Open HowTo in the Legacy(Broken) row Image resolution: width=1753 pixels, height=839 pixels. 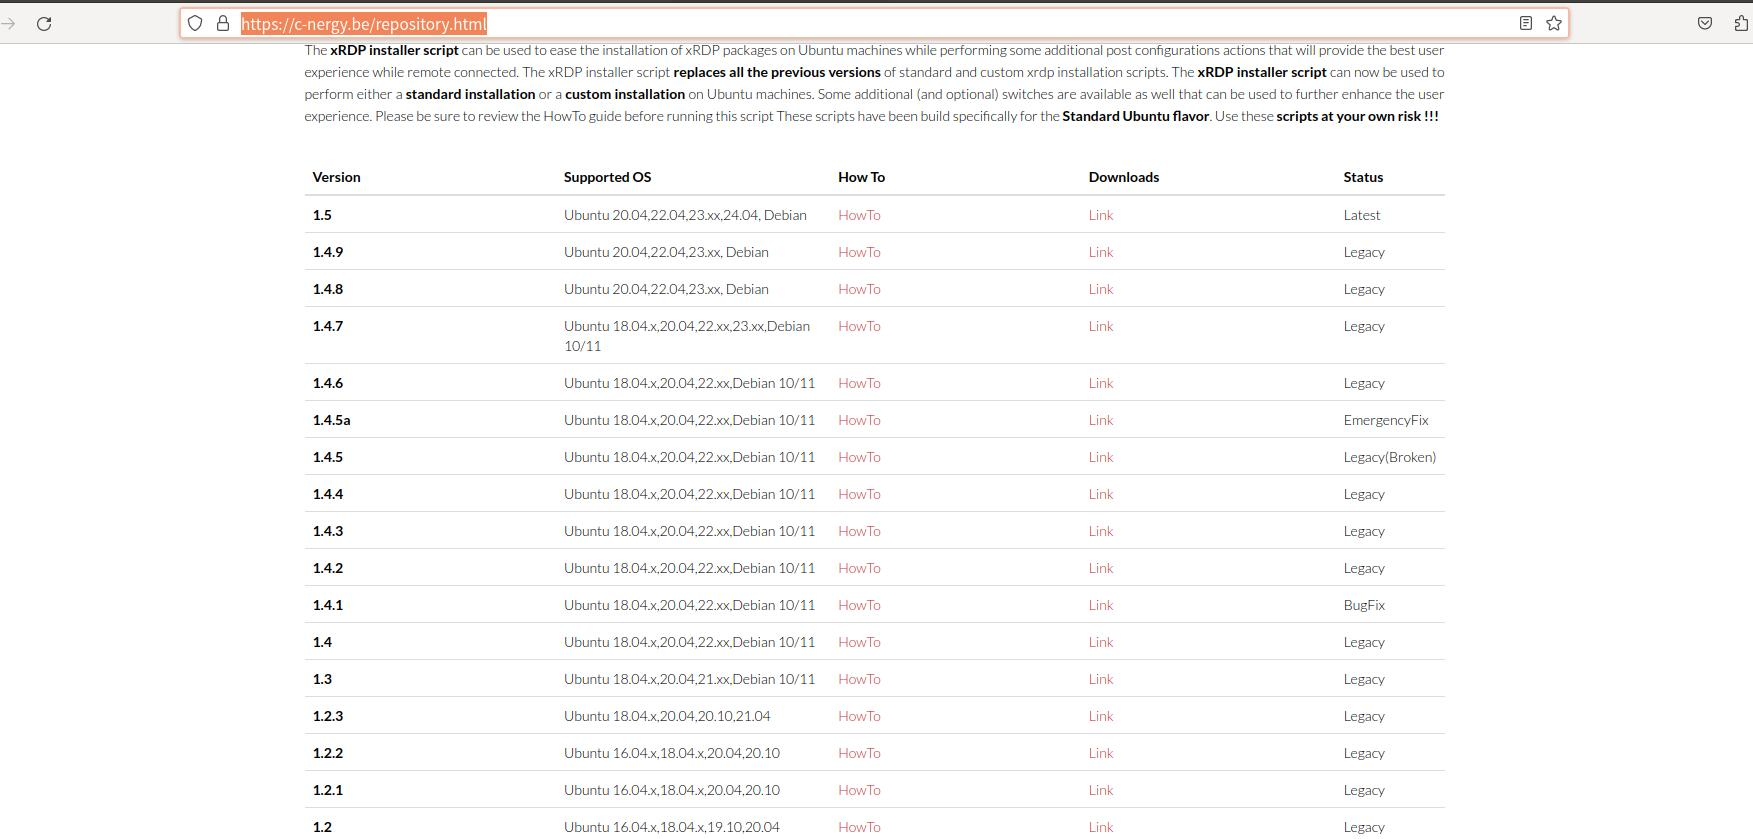(859, 457)
